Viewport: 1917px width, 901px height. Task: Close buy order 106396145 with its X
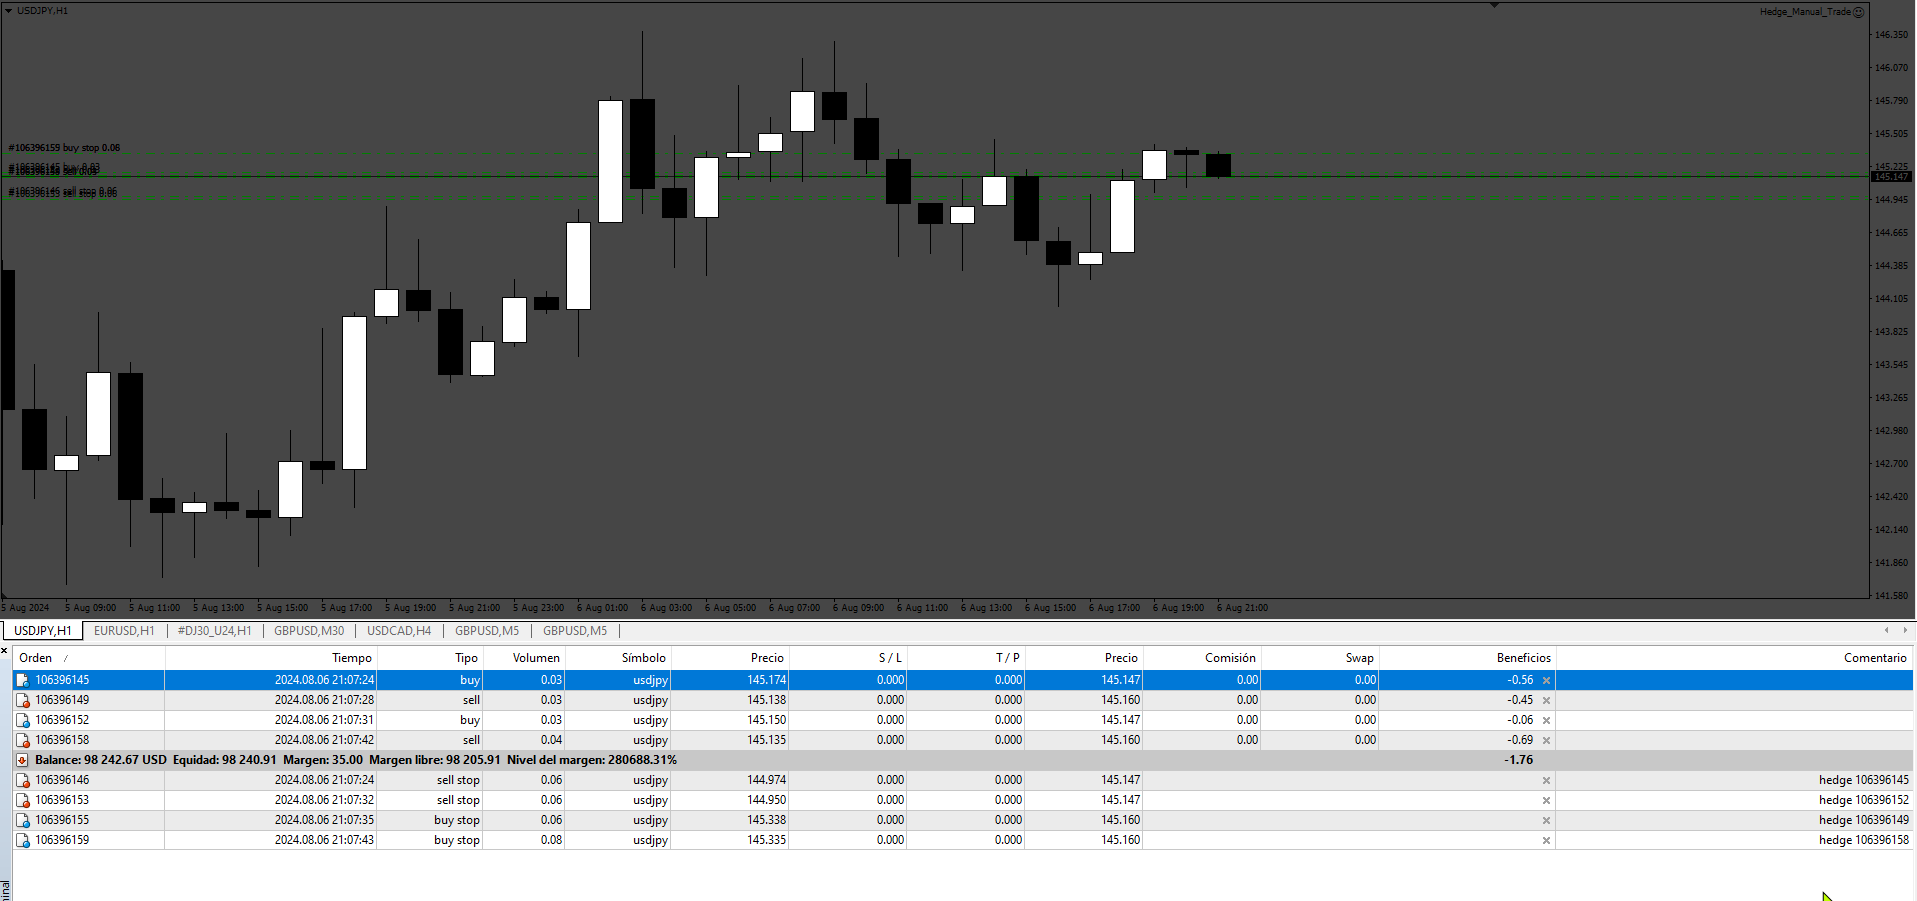(1546, 680)
